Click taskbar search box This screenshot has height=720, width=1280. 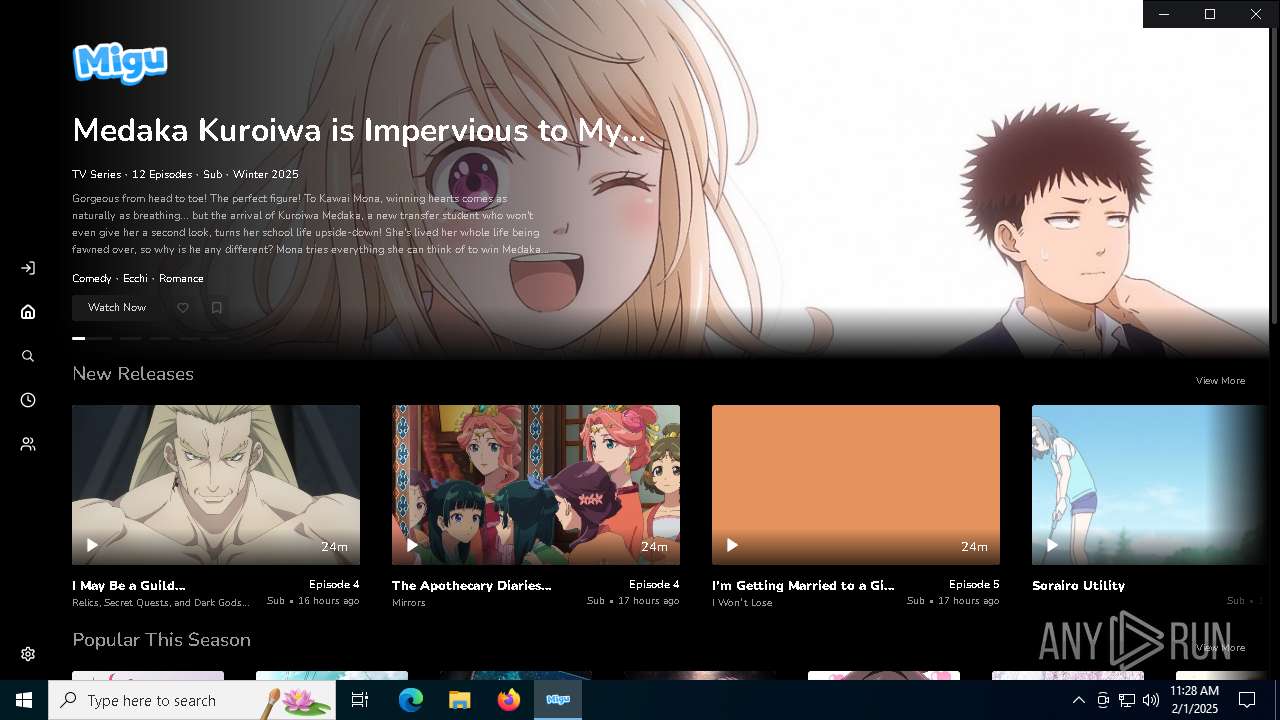[x=192, y=700]
